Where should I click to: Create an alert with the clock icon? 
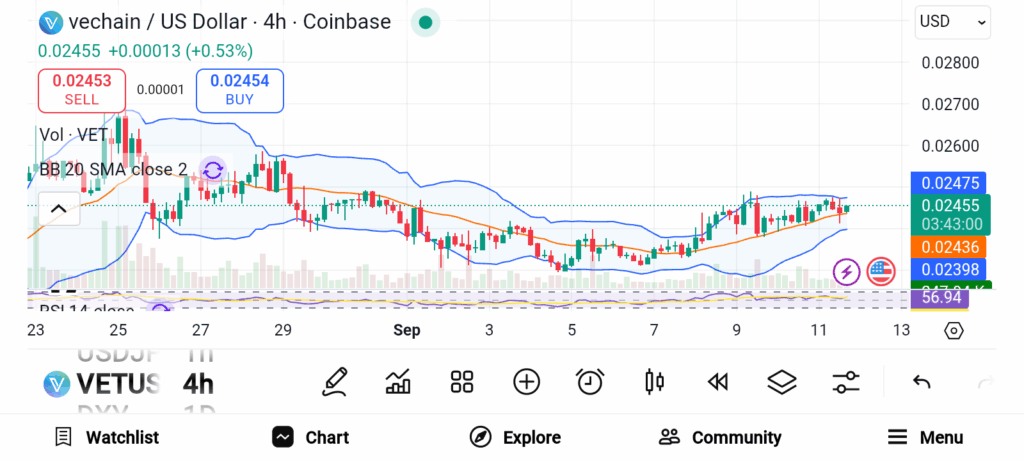pos(590,381)
